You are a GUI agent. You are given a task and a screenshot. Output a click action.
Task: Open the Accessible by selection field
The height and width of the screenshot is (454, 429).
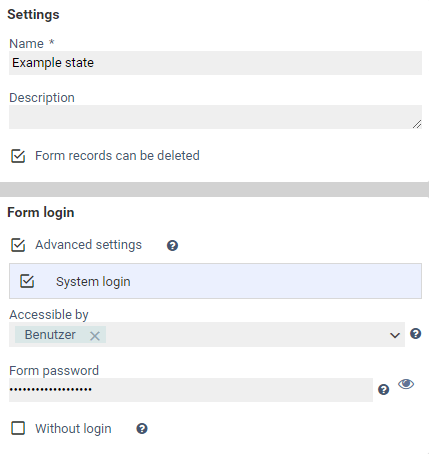pyautogui.click(x=207, y=334)
